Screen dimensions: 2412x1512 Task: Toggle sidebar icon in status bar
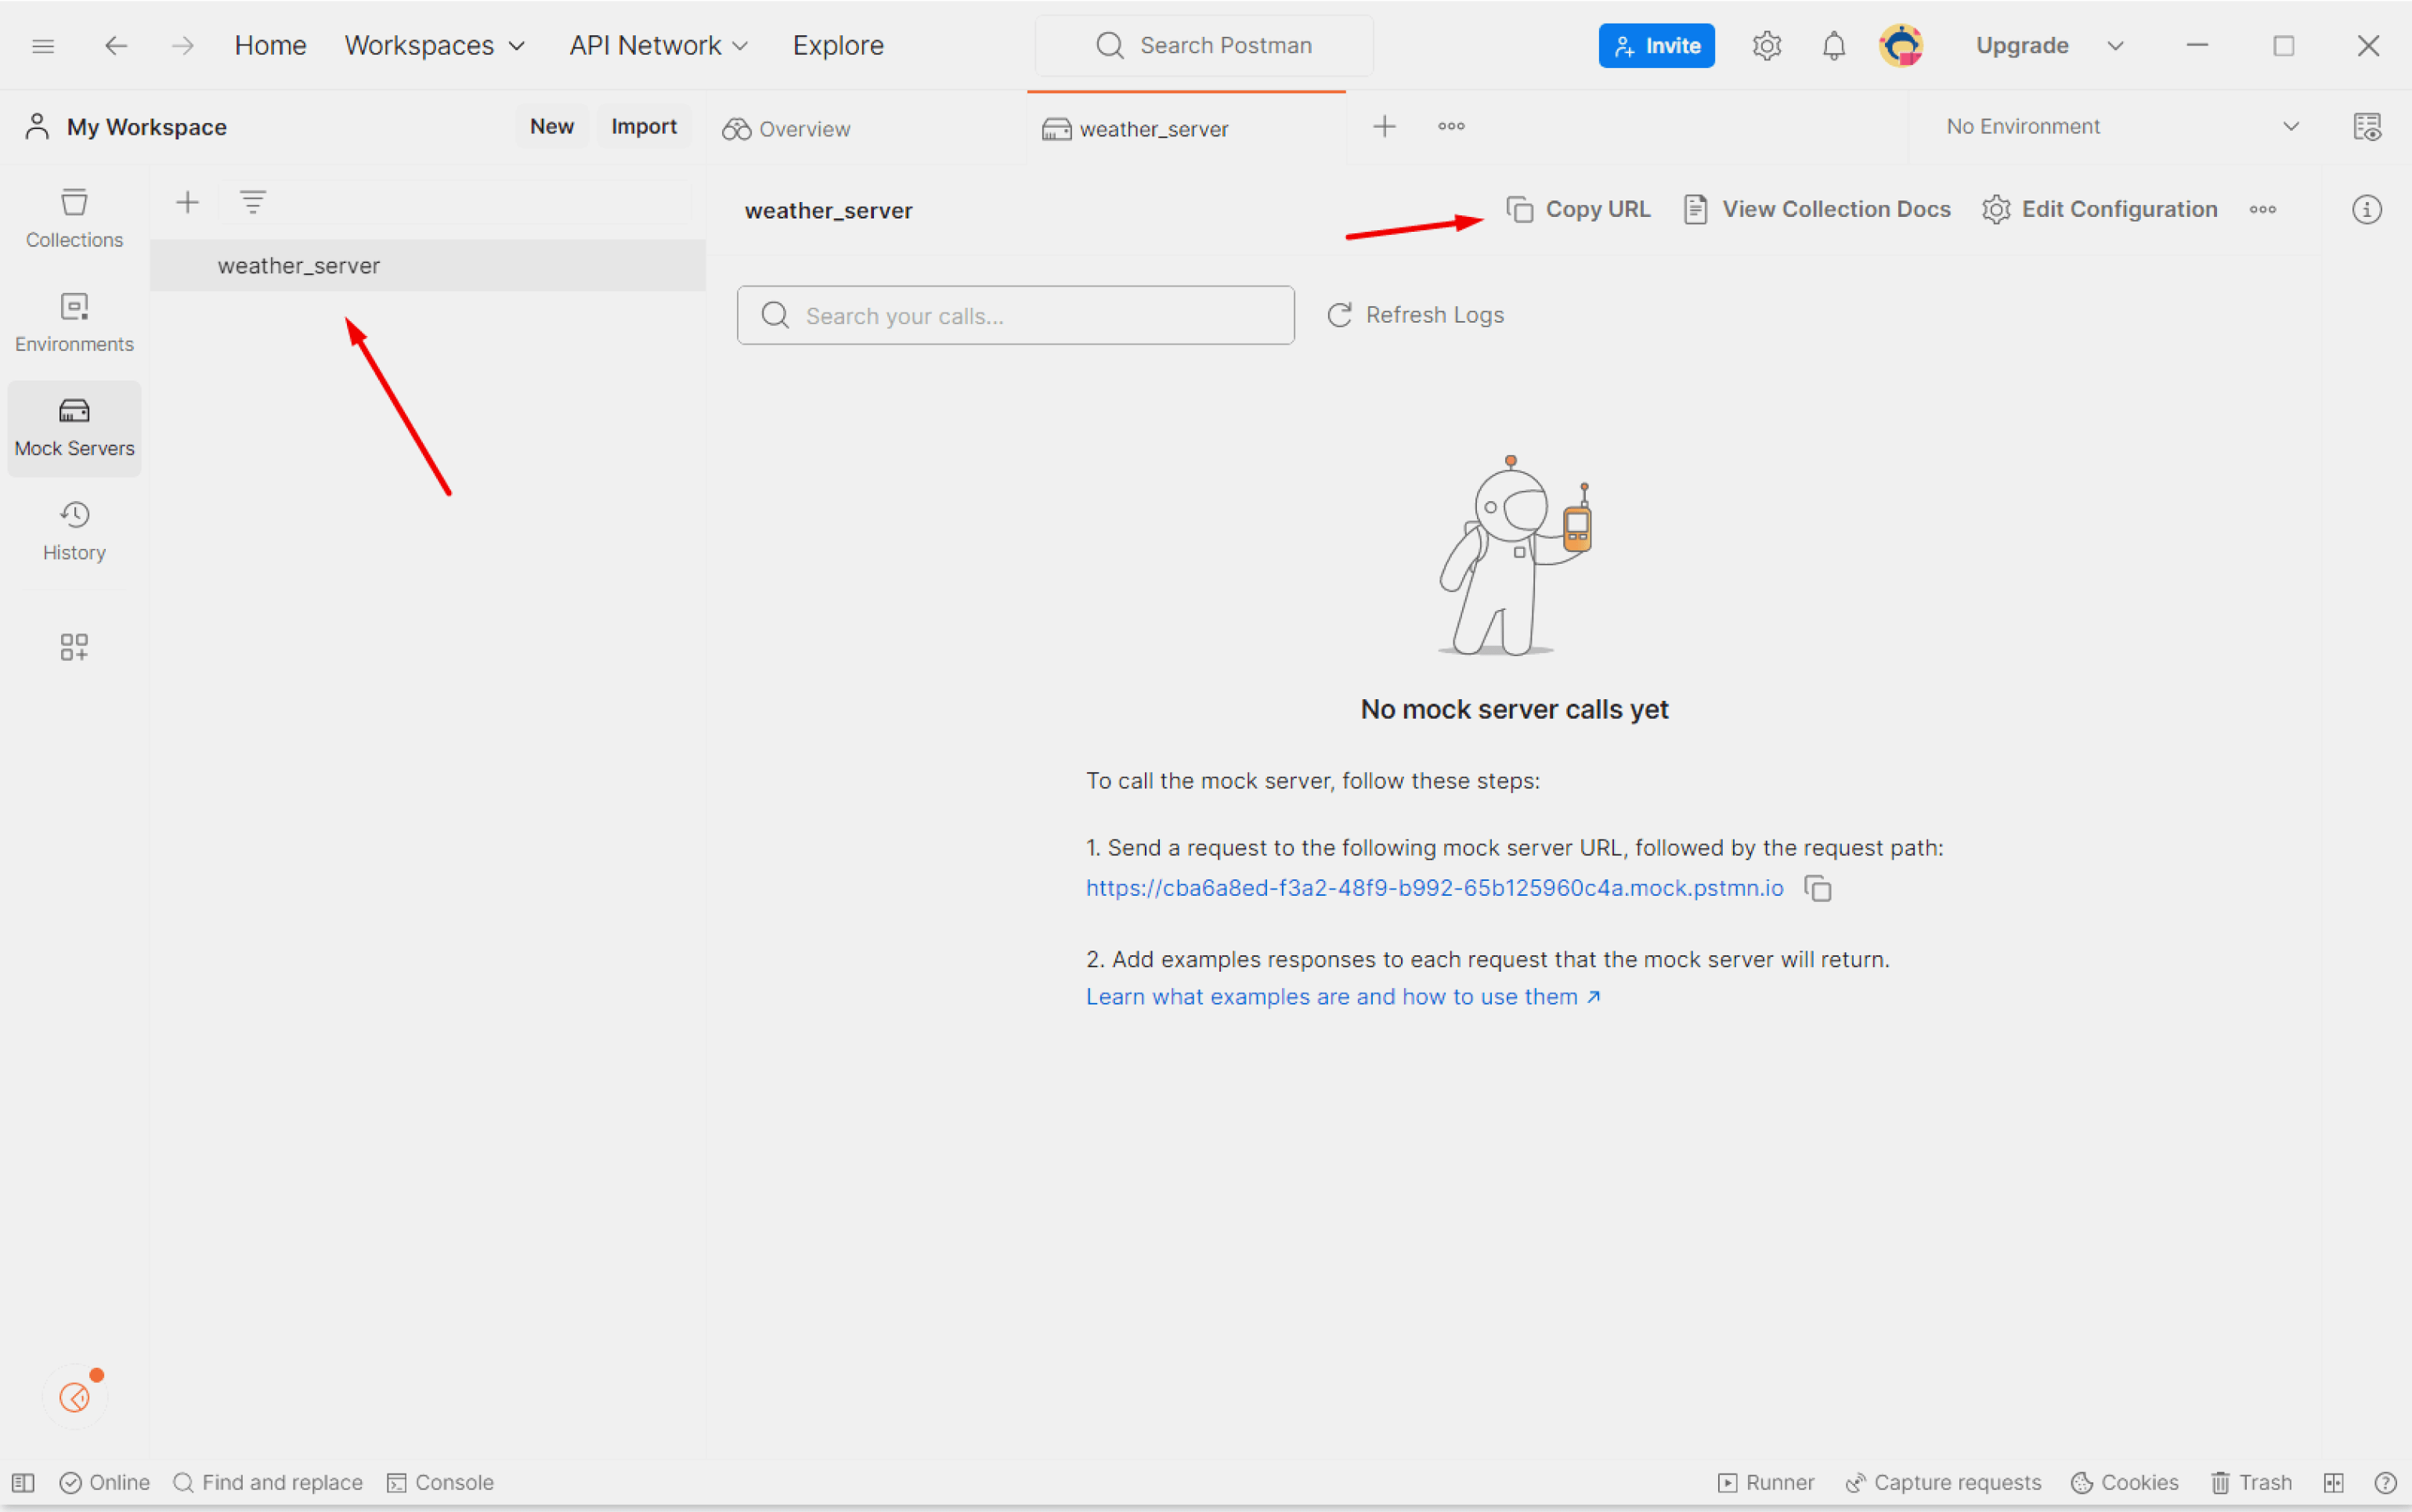[24, 1482]
